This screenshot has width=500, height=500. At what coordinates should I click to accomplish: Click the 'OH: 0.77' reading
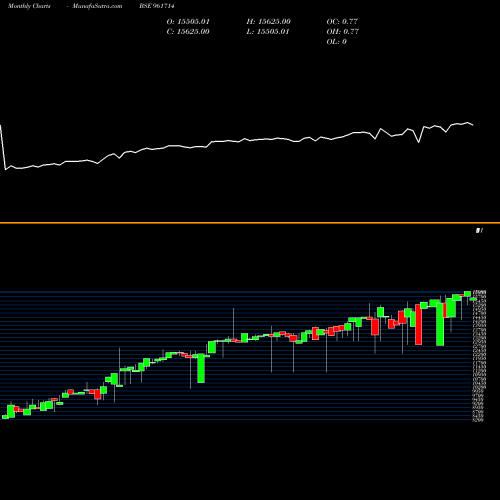coord(342,32)
